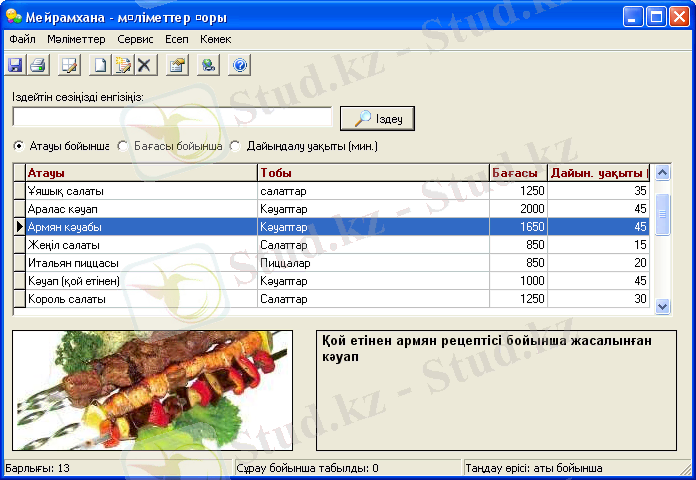This screenshot has height=480, width=696.
Task: Open the Properties hand-and-form icon
Action: (x=178, y=66)
